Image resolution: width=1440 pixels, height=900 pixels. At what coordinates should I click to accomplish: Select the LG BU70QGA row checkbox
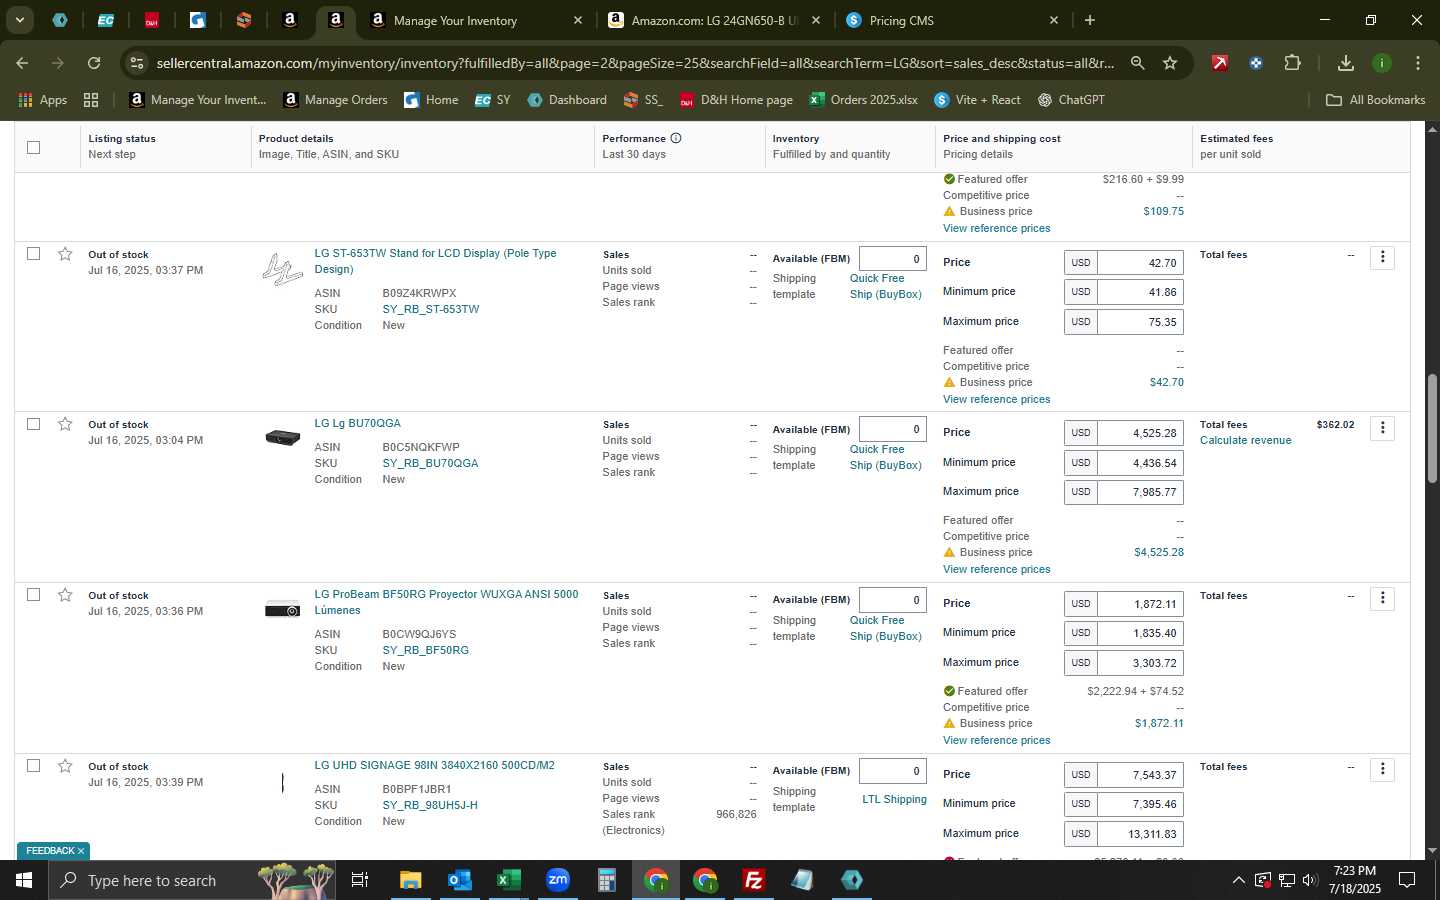point(33,424)
